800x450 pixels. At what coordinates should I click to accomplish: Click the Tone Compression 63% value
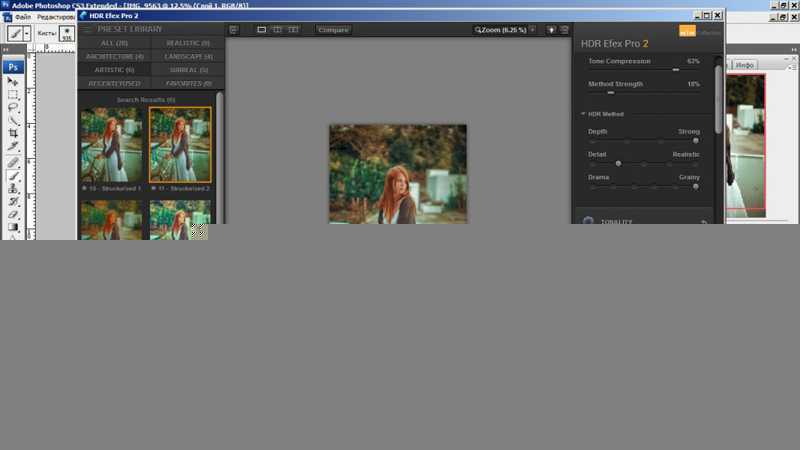point(693,61)
